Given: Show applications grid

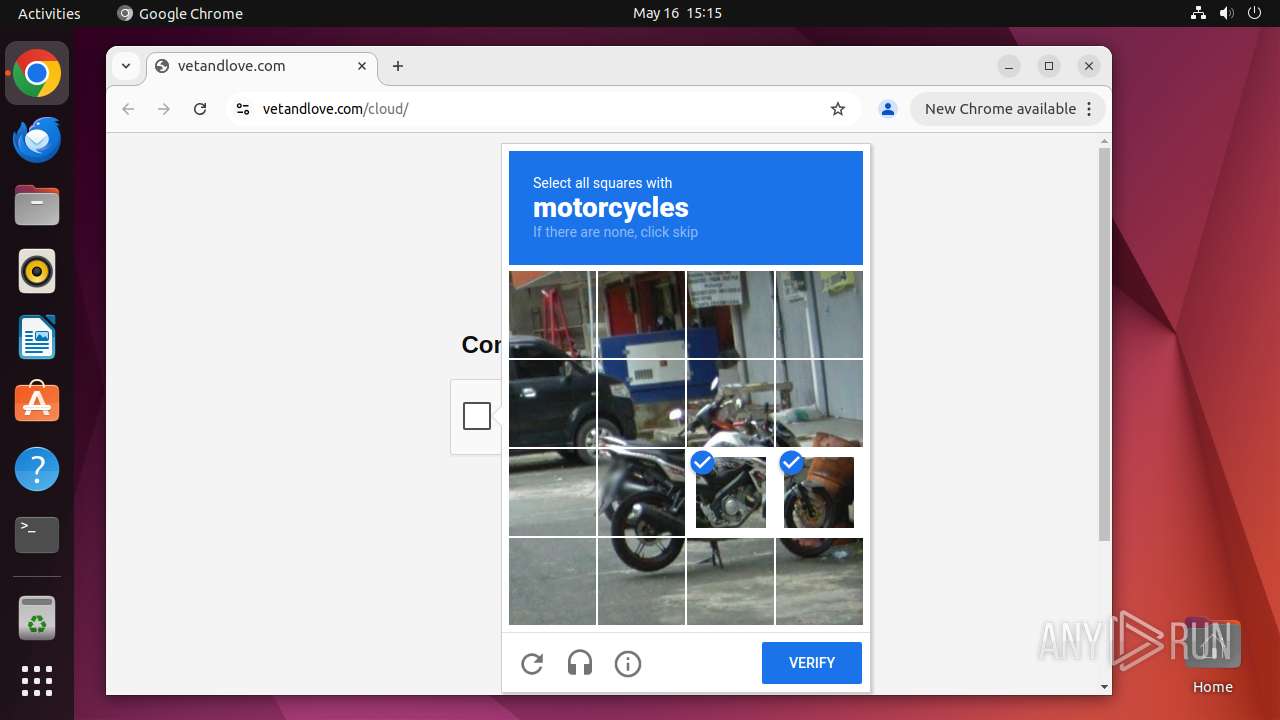Looking at the screenshot, I should [x=37, y=681].
